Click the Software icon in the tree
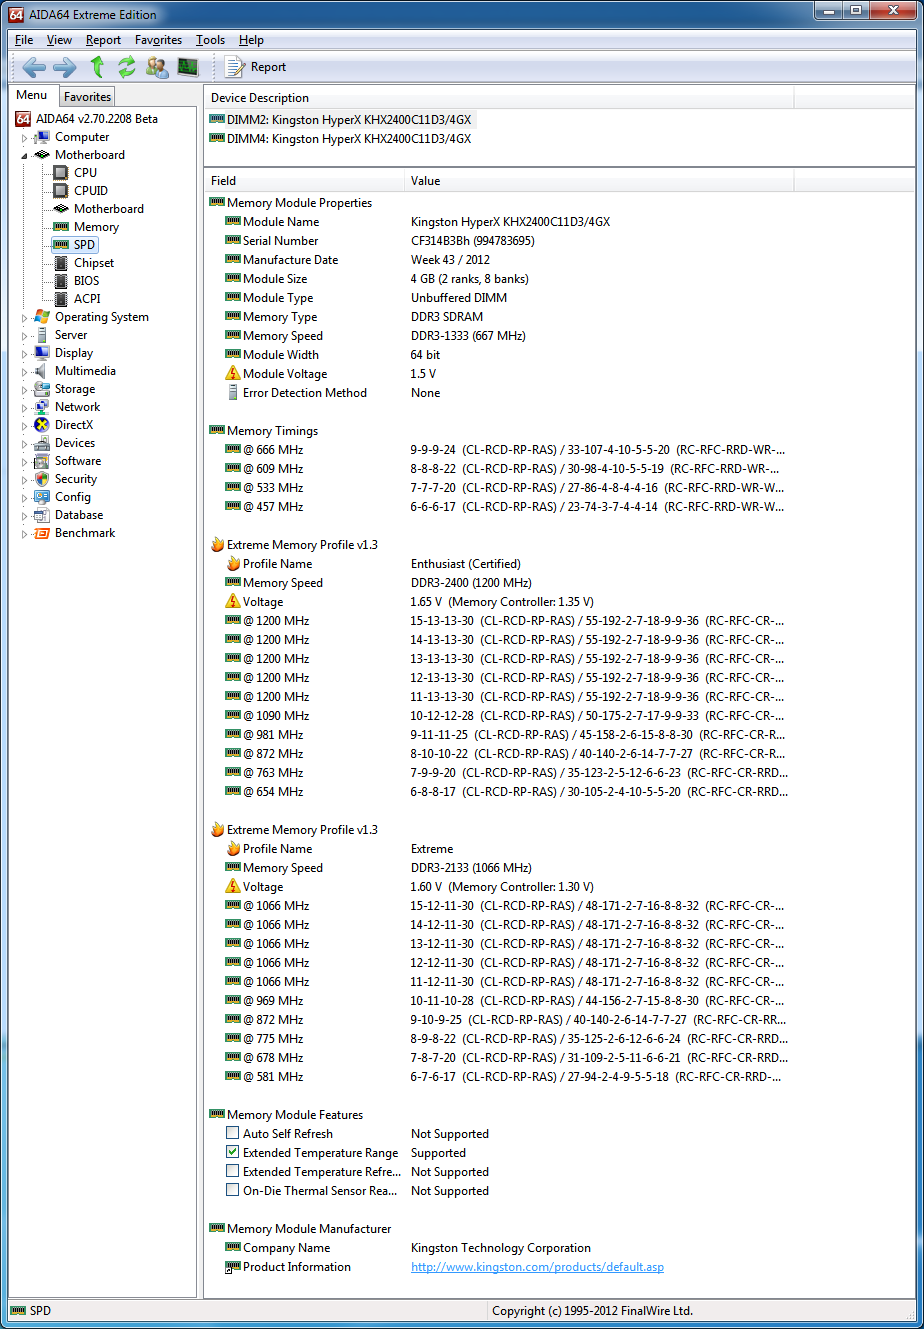Image resolution: width=924 pixels, height=1329 pixels. pos(42,461)
